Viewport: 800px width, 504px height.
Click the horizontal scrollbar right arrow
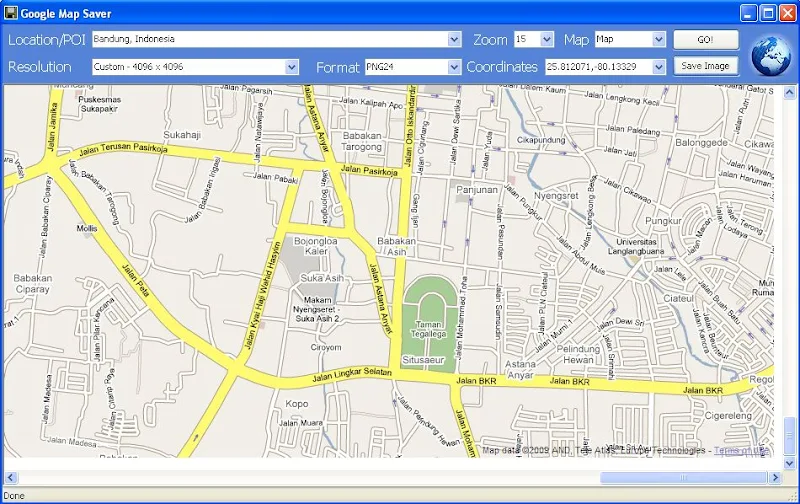coord(774,477)
